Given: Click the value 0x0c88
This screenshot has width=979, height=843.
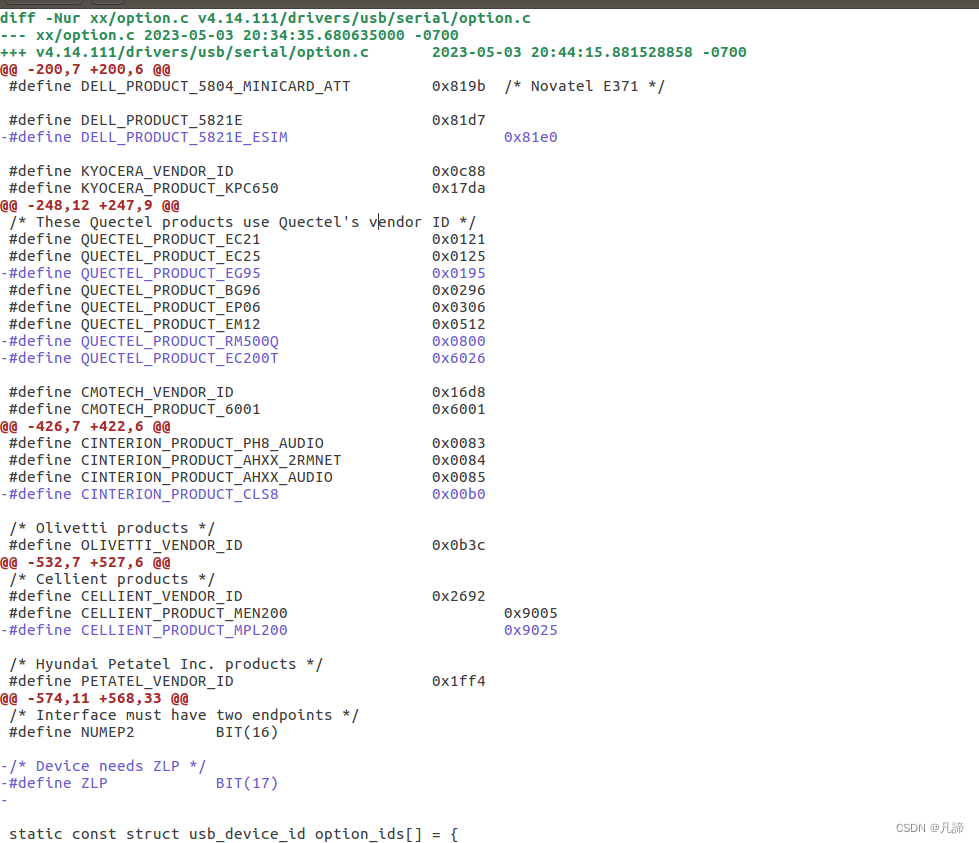Looking at the screenshot, I should [458, 171].
